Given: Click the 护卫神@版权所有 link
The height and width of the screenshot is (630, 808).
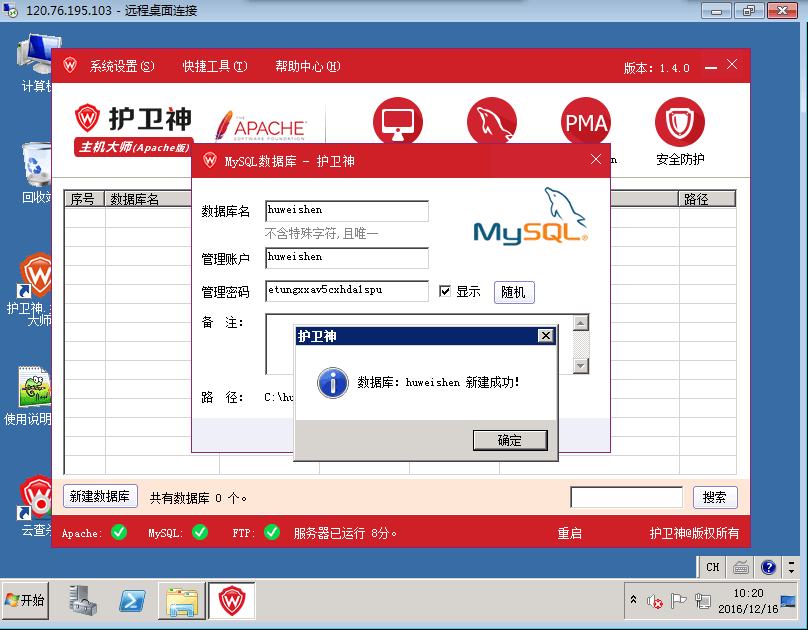Looking at the screenshot, I should [x=694, y=533].
